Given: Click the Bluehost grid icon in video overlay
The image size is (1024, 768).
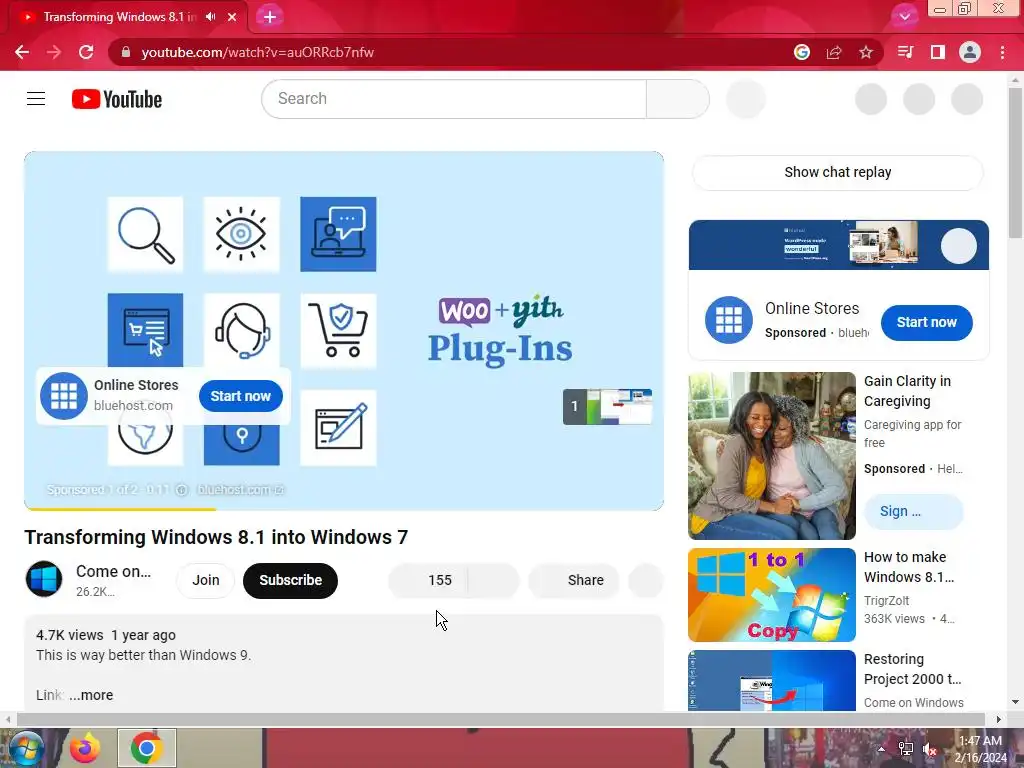Looking at the screenshot, I should click(63, 396).
